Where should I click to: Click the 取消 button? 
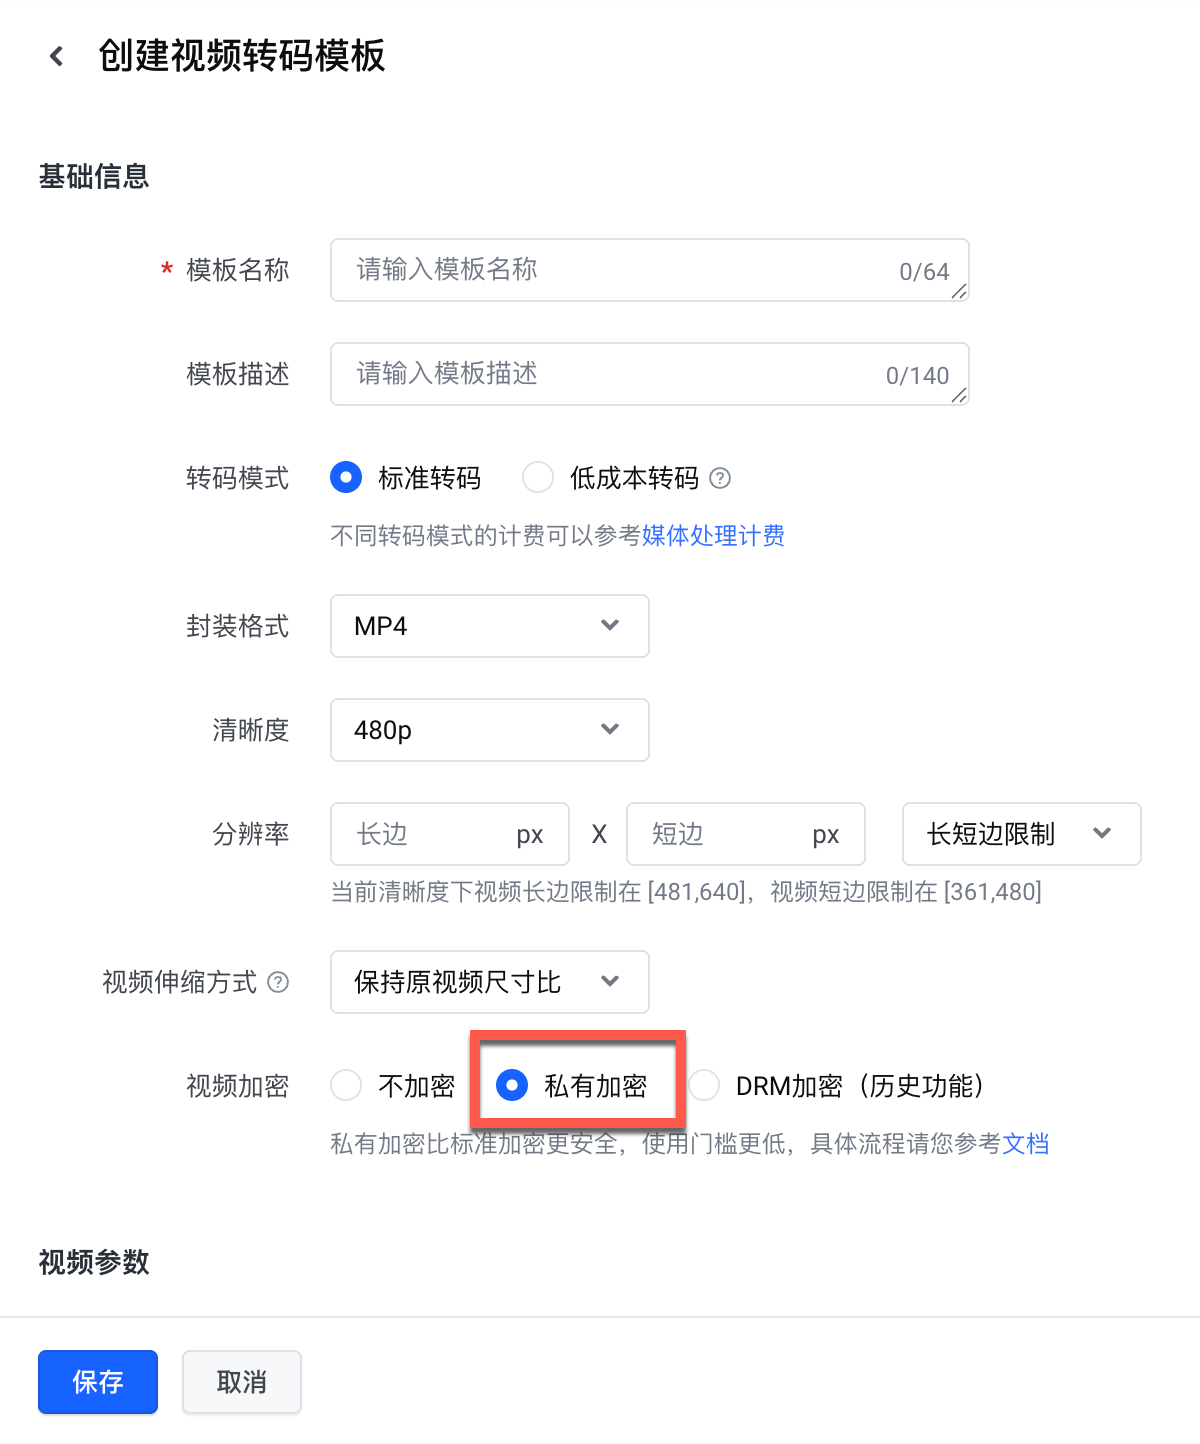[x=242, y=1382]
